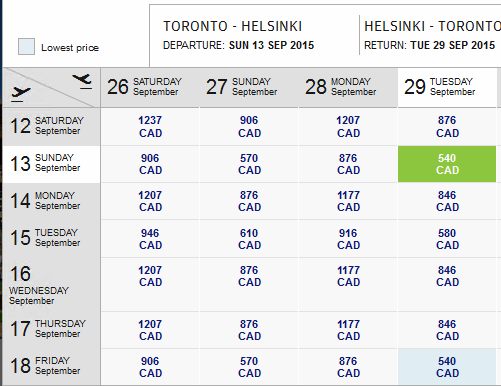Select the 17 Thursday September departure row
The width and height of the screenshot is (501, 386).
pos(52,330)
